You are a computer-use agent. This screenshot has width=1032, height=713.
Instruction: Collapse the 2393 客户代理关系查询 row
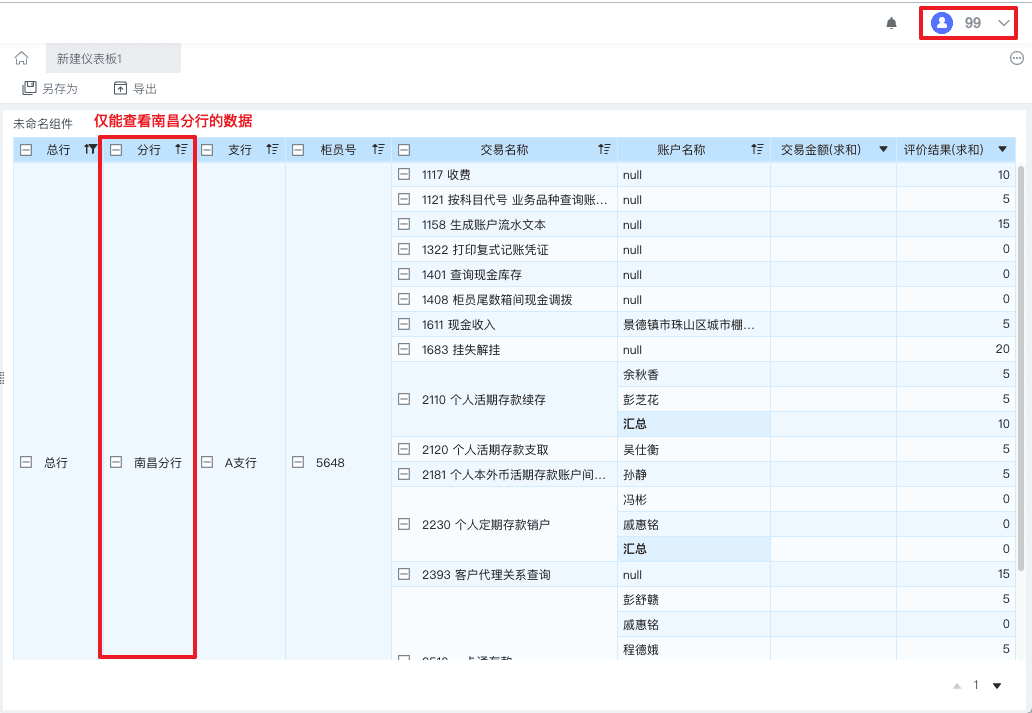coord(404,574)
